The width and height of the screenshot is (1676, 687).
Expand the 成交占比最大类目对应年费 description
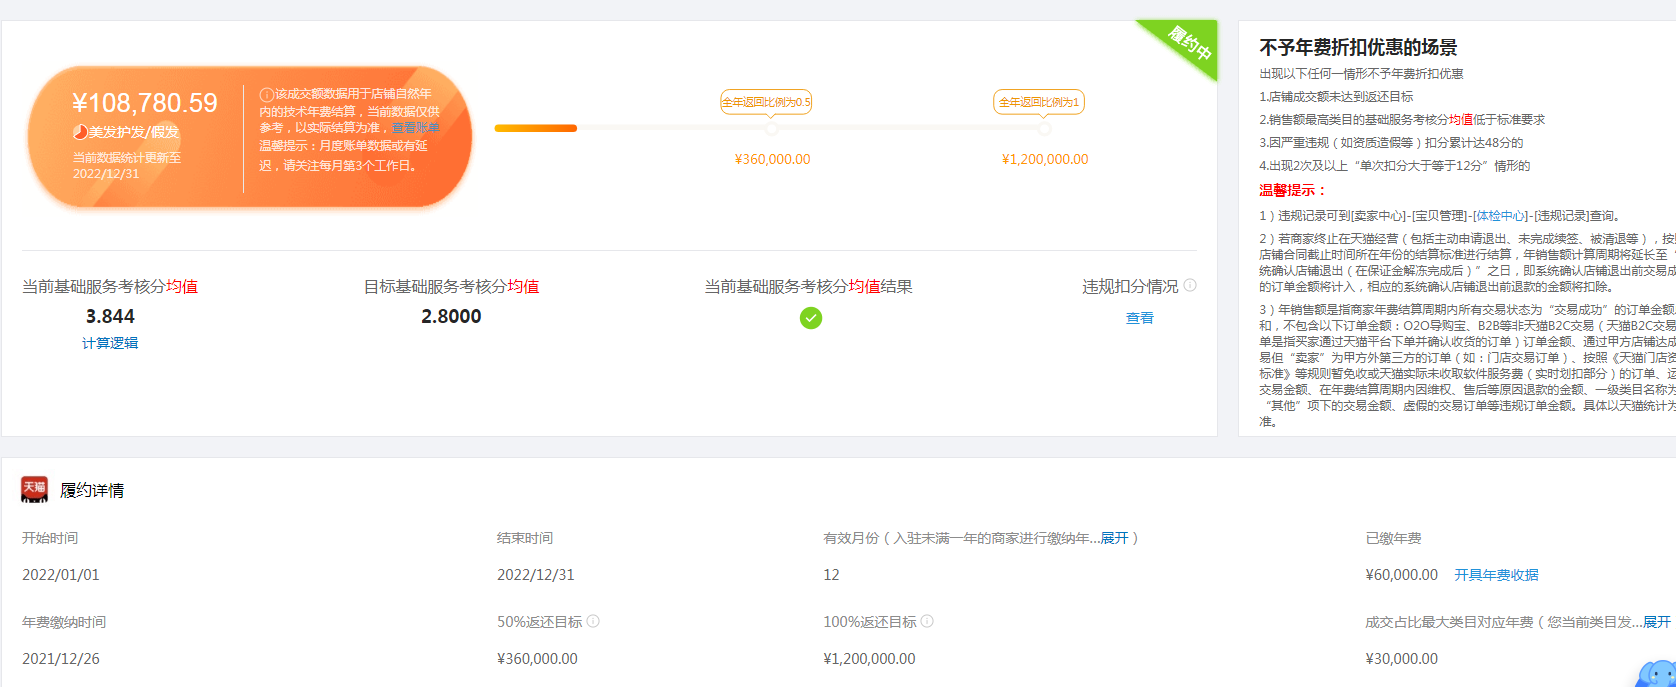pyautogui.click(x=1657, y=622)
